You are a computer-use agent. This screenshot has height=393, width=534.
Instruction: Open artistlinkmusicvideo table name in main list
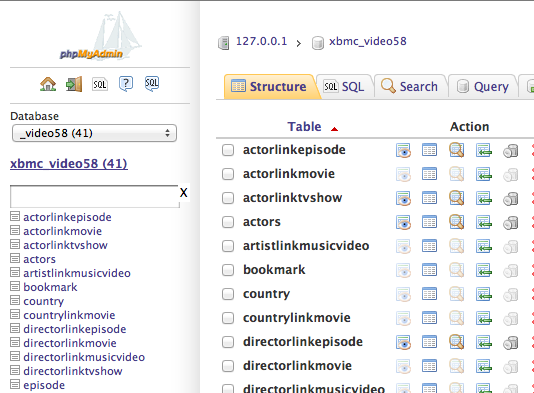[x=306, y=246]
